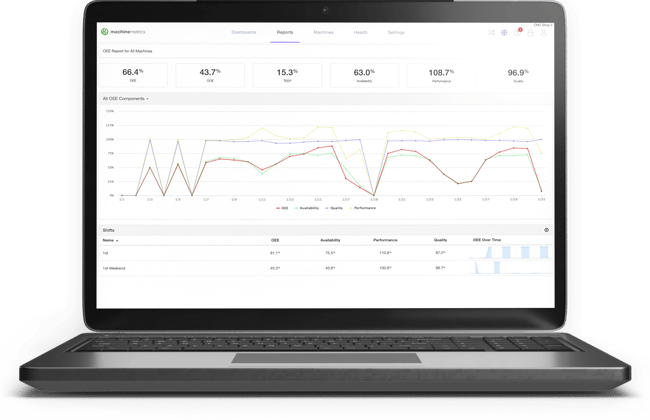Open the 1st Weekend shift row
650x420 pixels.
pos(326,268)
